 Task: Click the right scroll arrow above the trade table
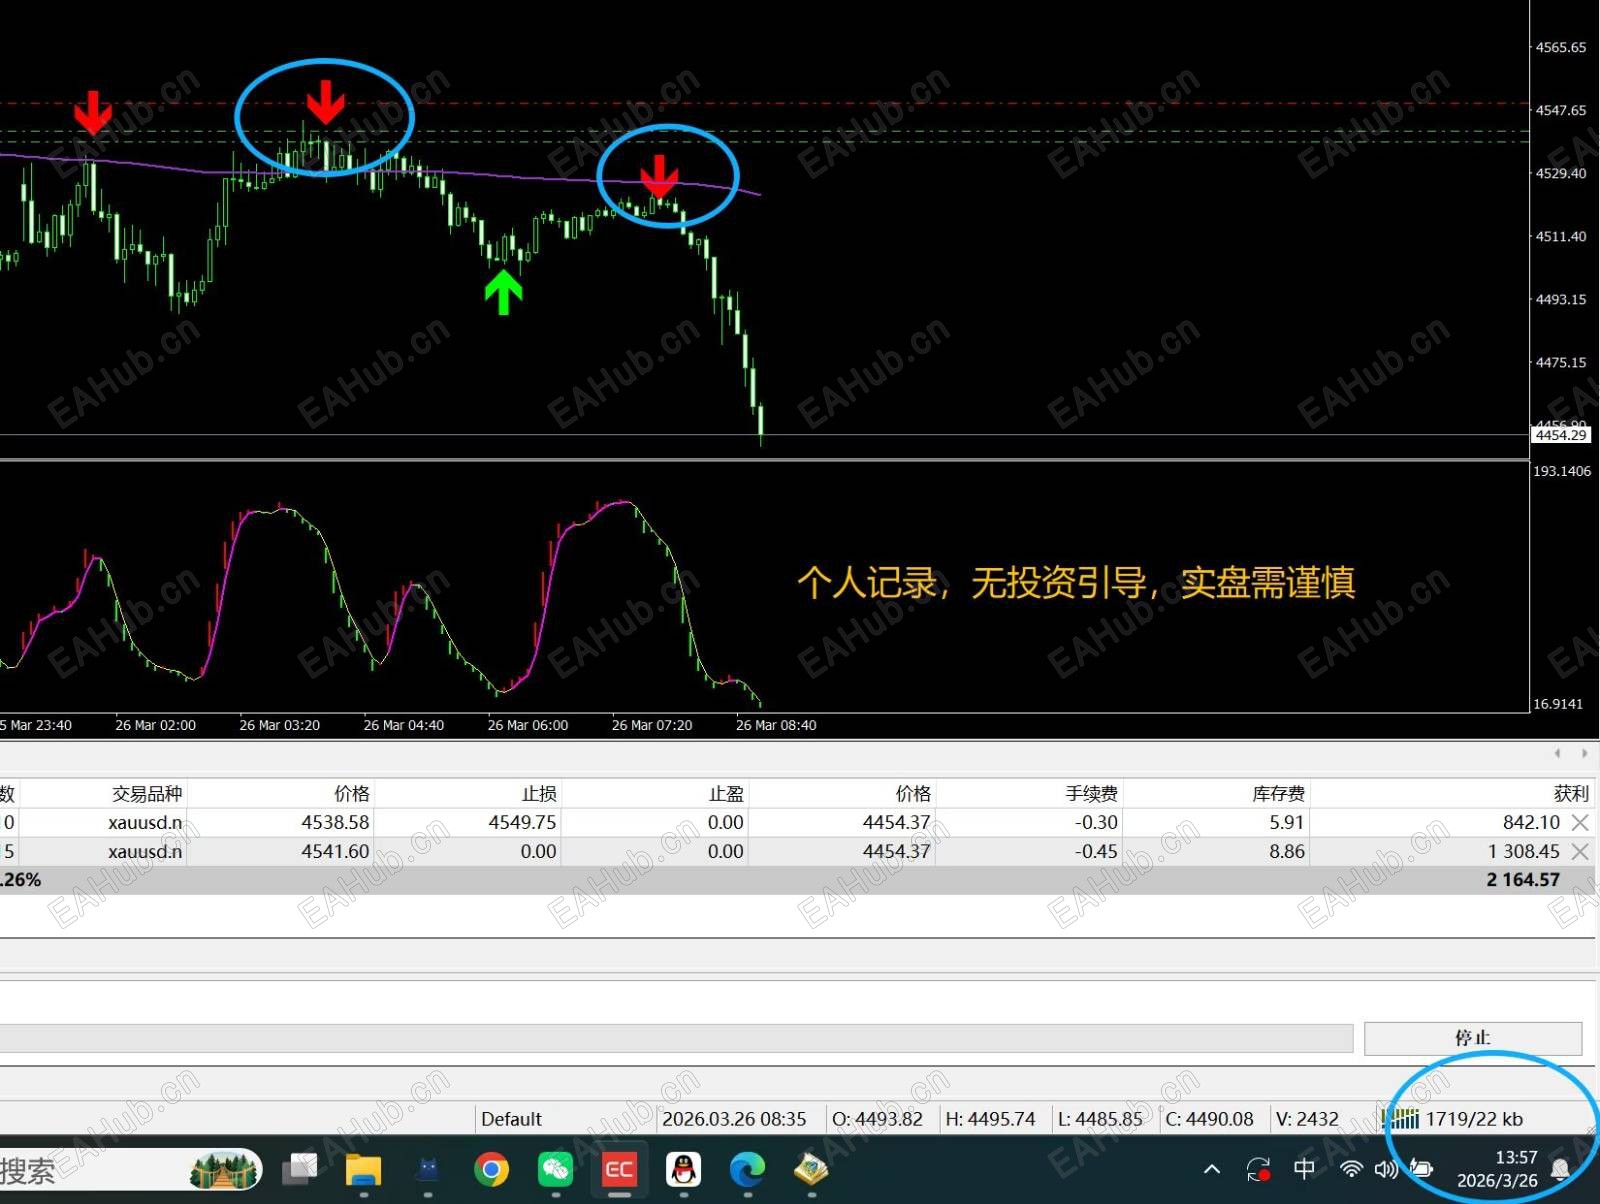[x=1583, y=753]
